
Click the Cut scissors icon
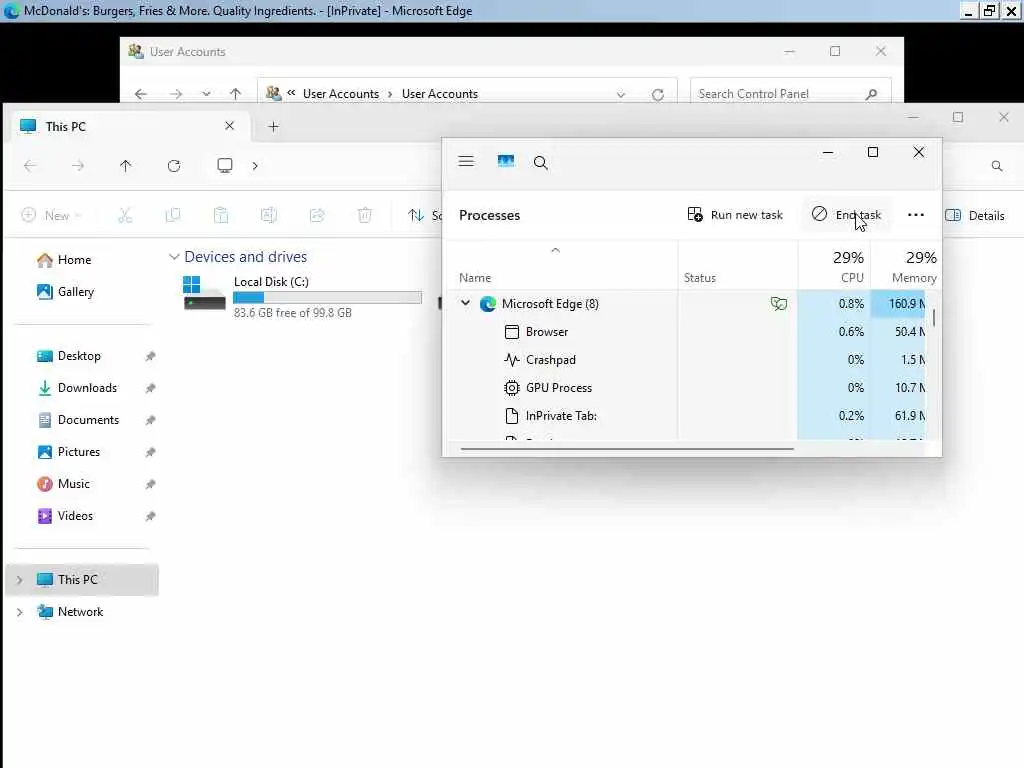coord(125,215)
